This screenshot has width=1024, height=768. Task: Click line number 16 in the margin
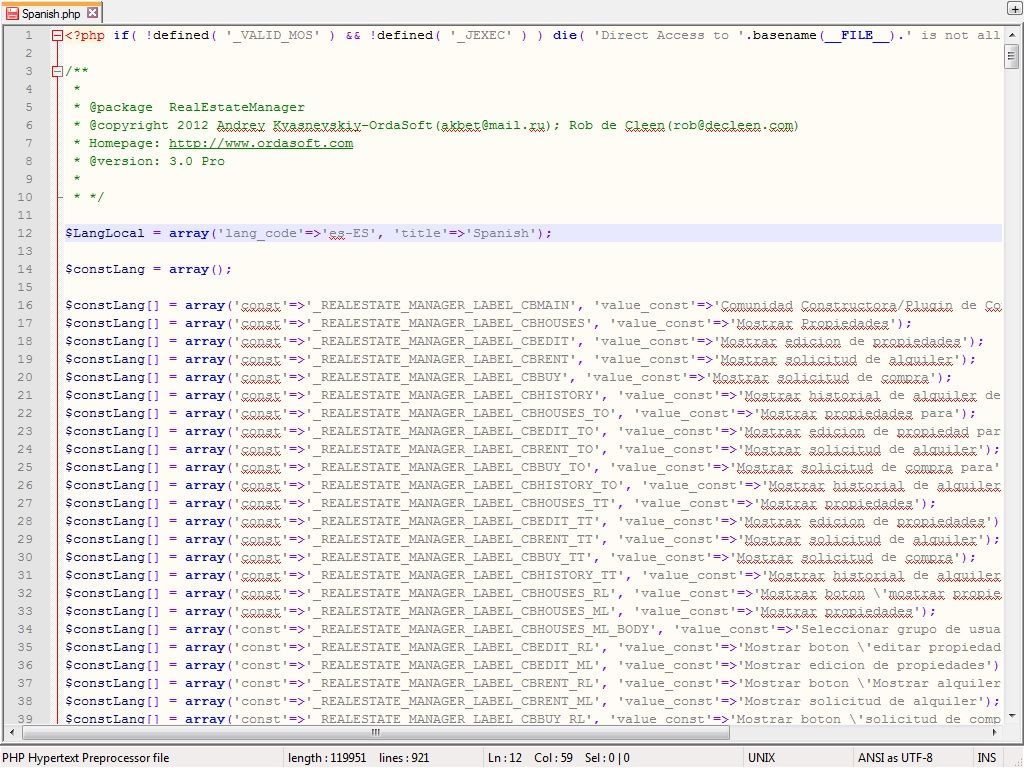[x=25, y=305]
